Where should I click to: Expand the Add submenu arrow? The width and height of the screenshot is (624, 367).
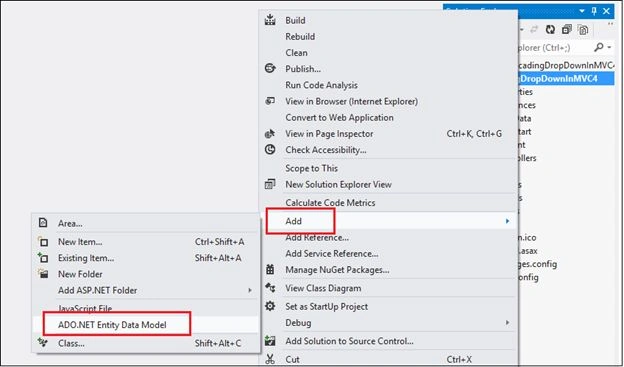507,221
